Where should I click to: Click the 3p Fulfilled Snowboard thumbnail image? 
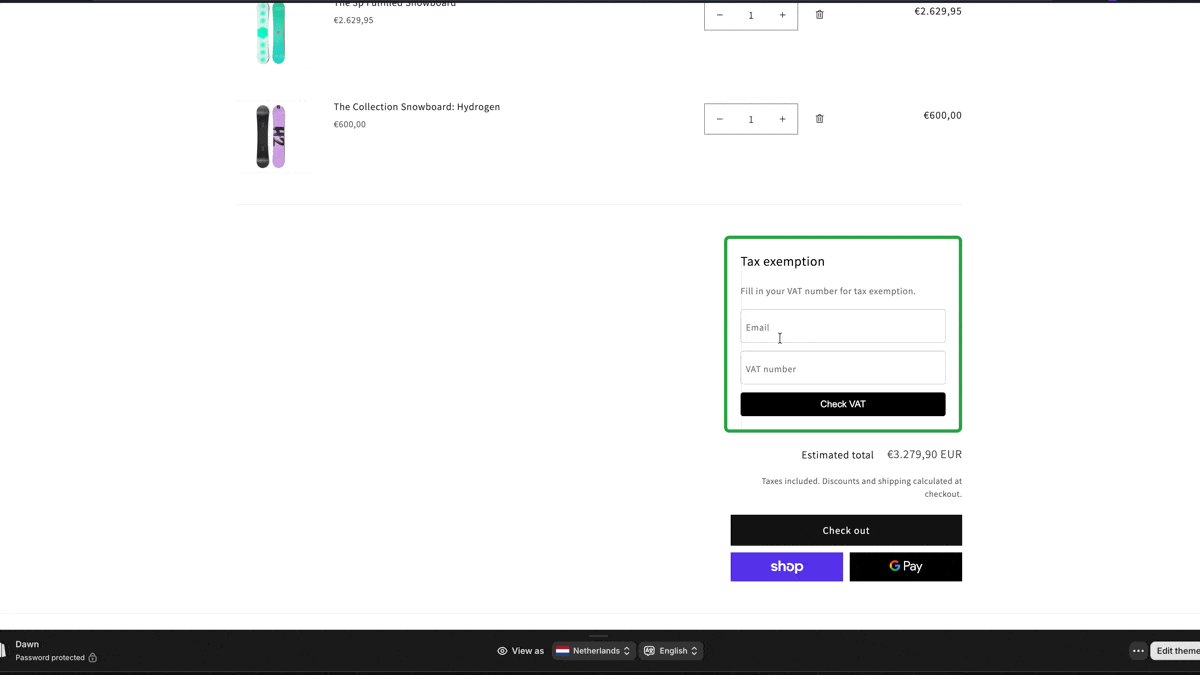pos(271,32)
